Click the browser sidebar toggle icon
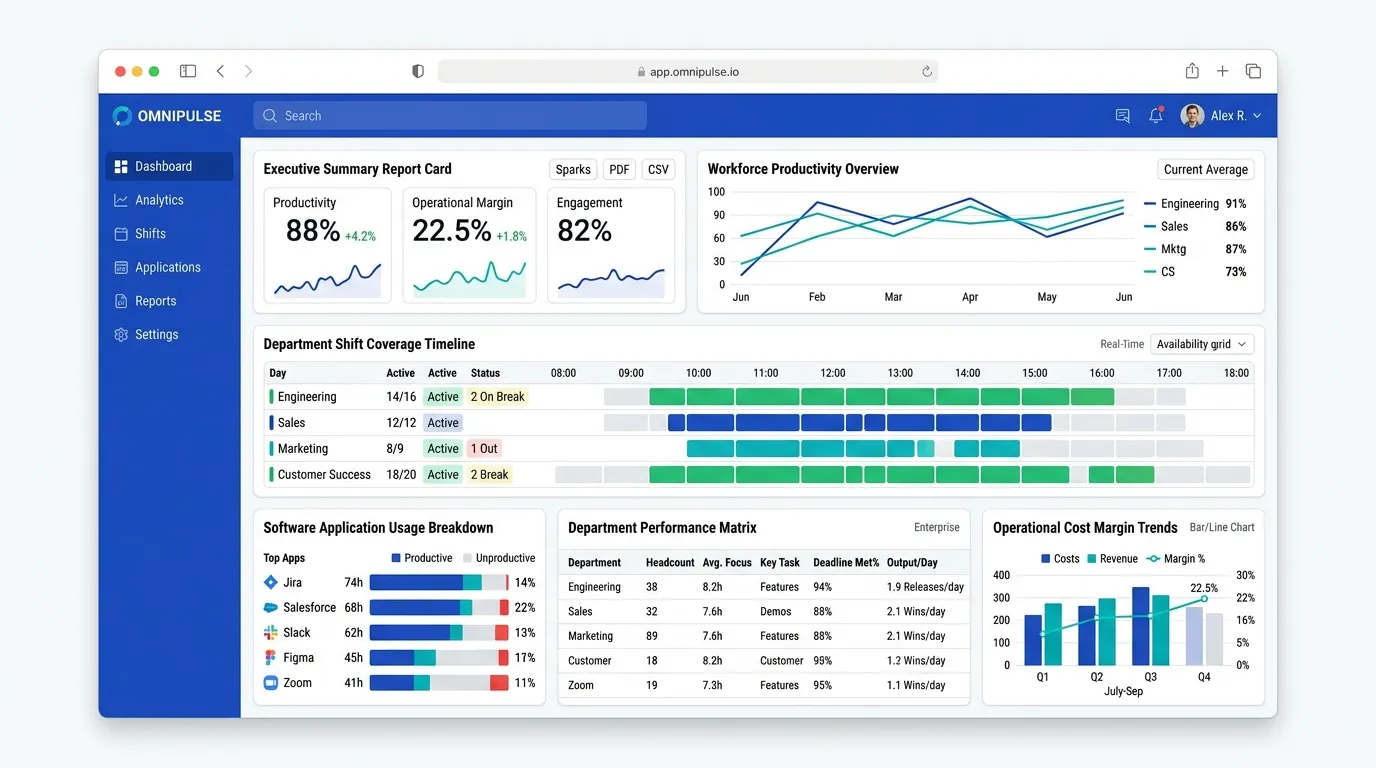Viewport: 1376px width, 768px height. click(188, 71)
